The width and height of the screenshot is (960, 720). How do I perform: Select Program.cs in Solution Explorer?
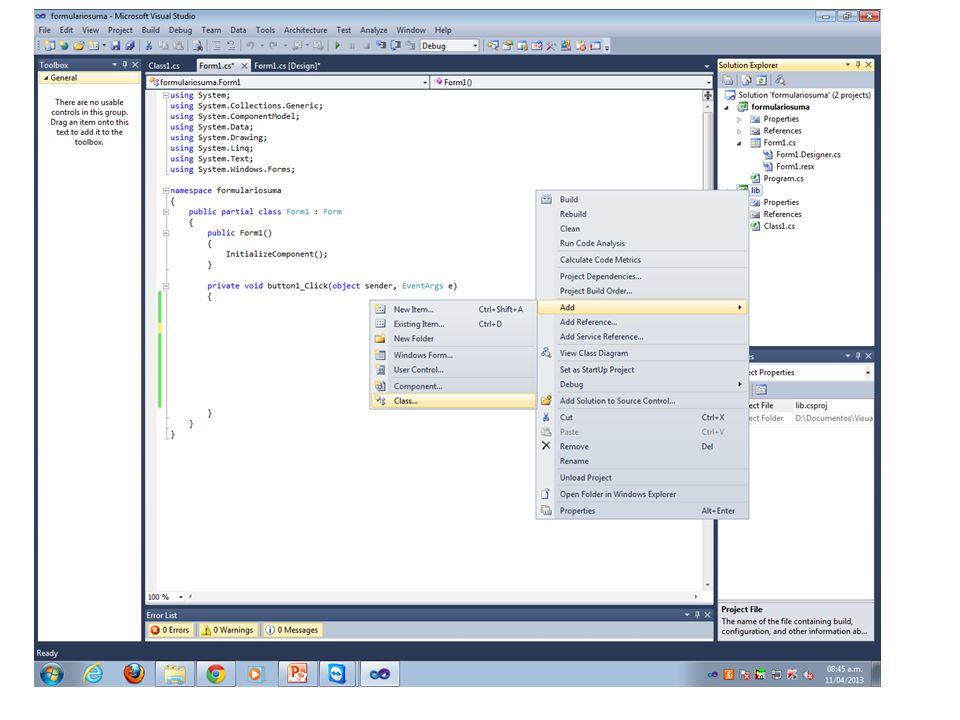pyautogui.click(x=783, y=179)
